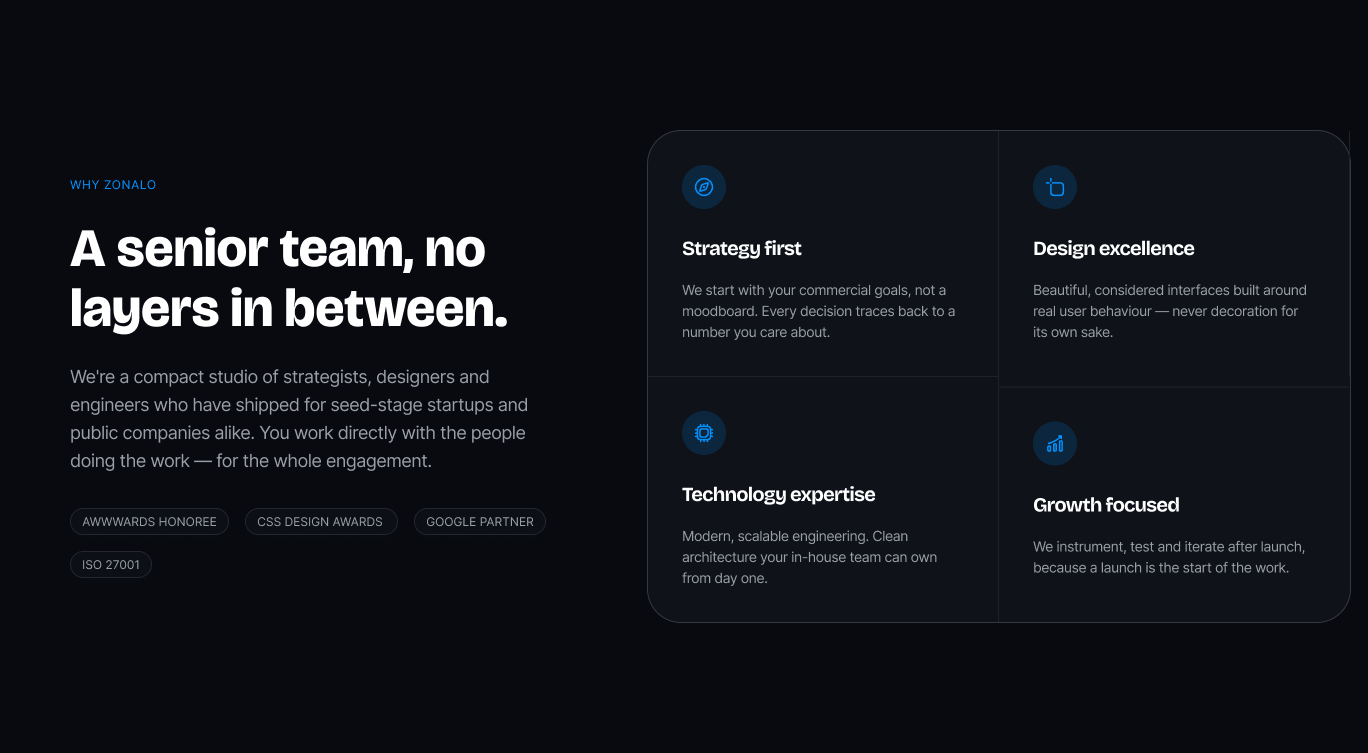This screenshot has width=1368, height=753.
Task: Click the Design excellence square icon
Action: click(x=1055, y=187)
